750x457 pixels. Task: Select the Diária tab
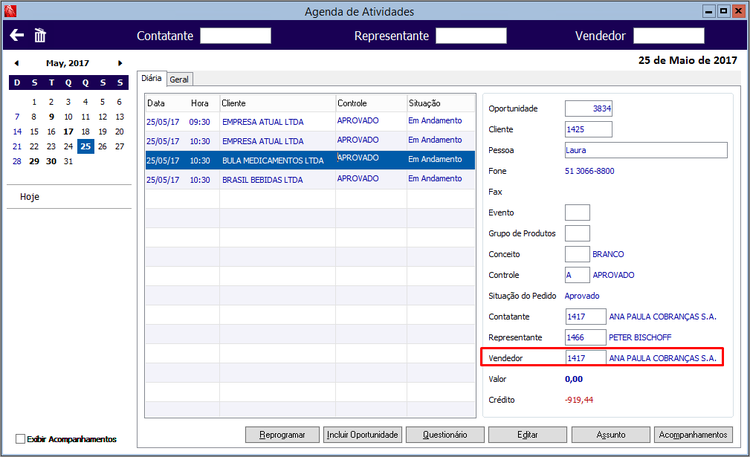[152, 78]
